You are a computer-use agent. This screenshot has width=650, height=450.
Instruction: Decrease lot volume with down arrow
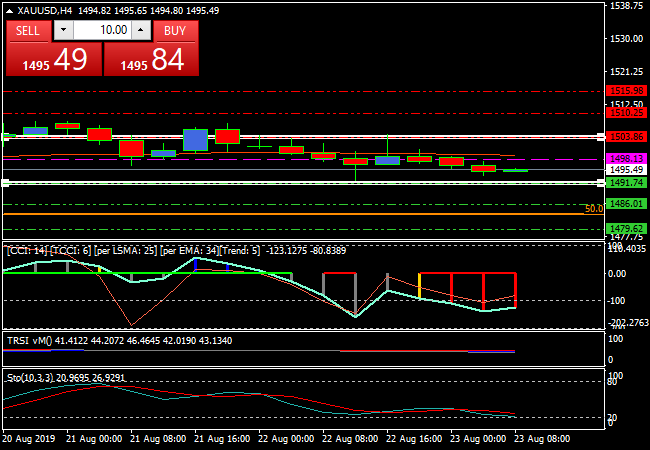(62, 31)
